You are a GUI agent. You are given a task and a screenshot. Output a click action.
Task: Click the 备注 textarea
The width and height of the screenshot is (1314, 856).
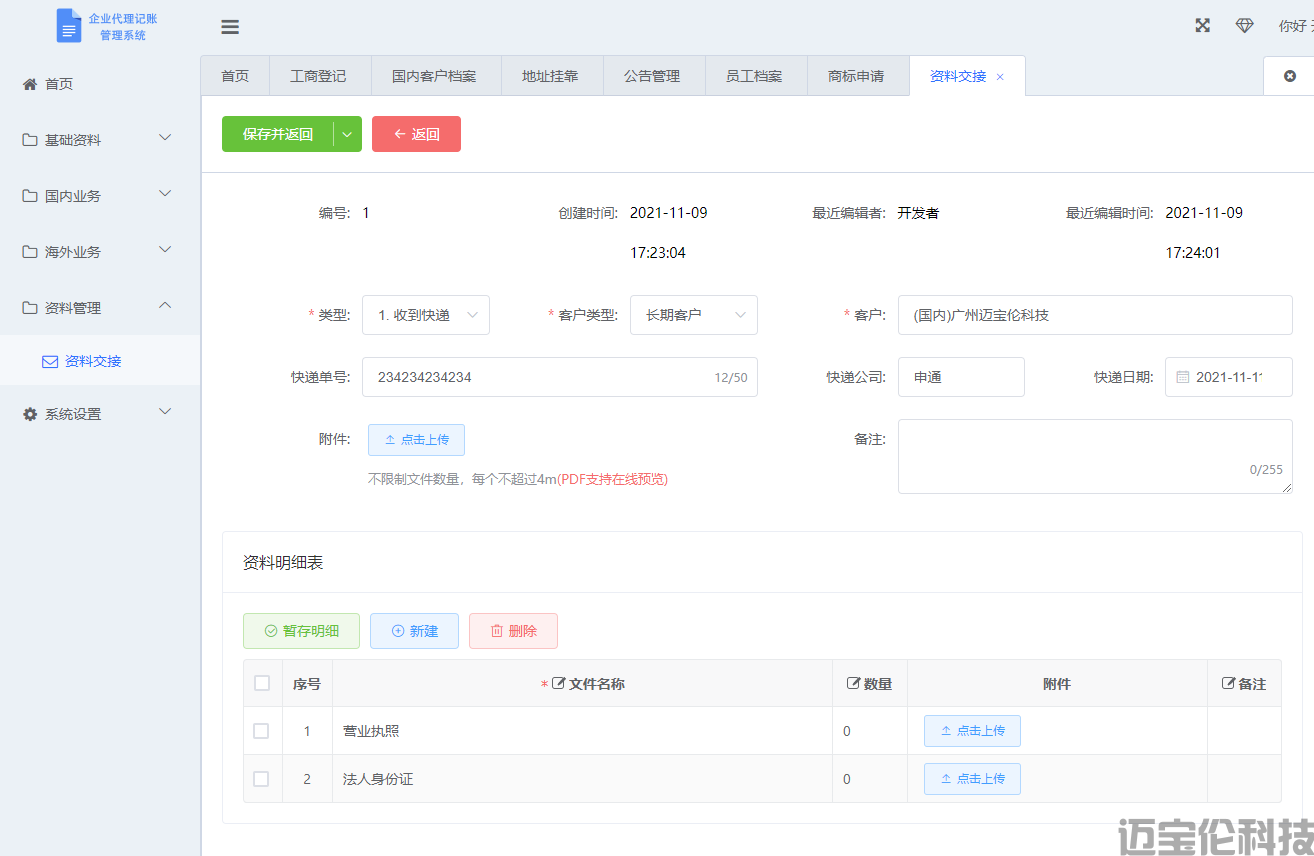(x=1095, y=456)
